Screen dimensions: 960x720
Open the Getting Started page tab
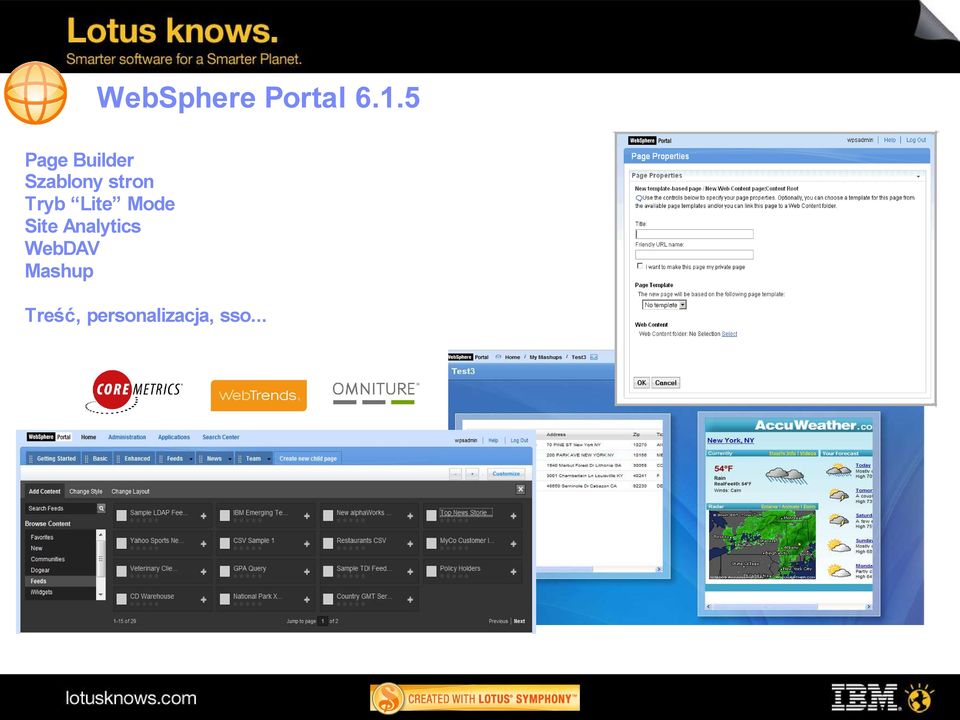pyautogui.click(x=56, y=459)
